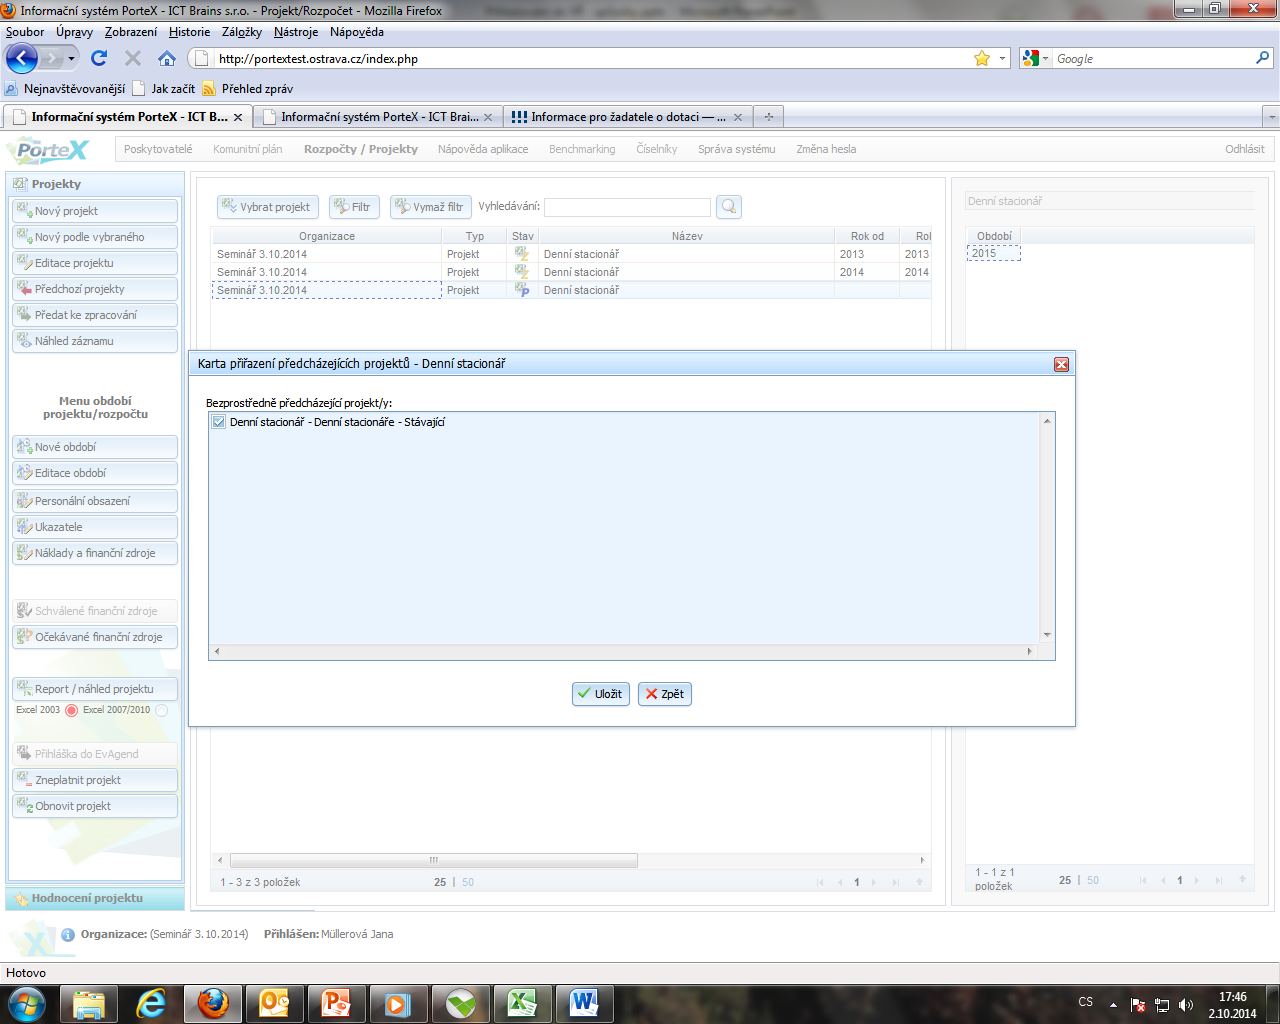
Task: Click the Filtr button
Action: [354, 207]
